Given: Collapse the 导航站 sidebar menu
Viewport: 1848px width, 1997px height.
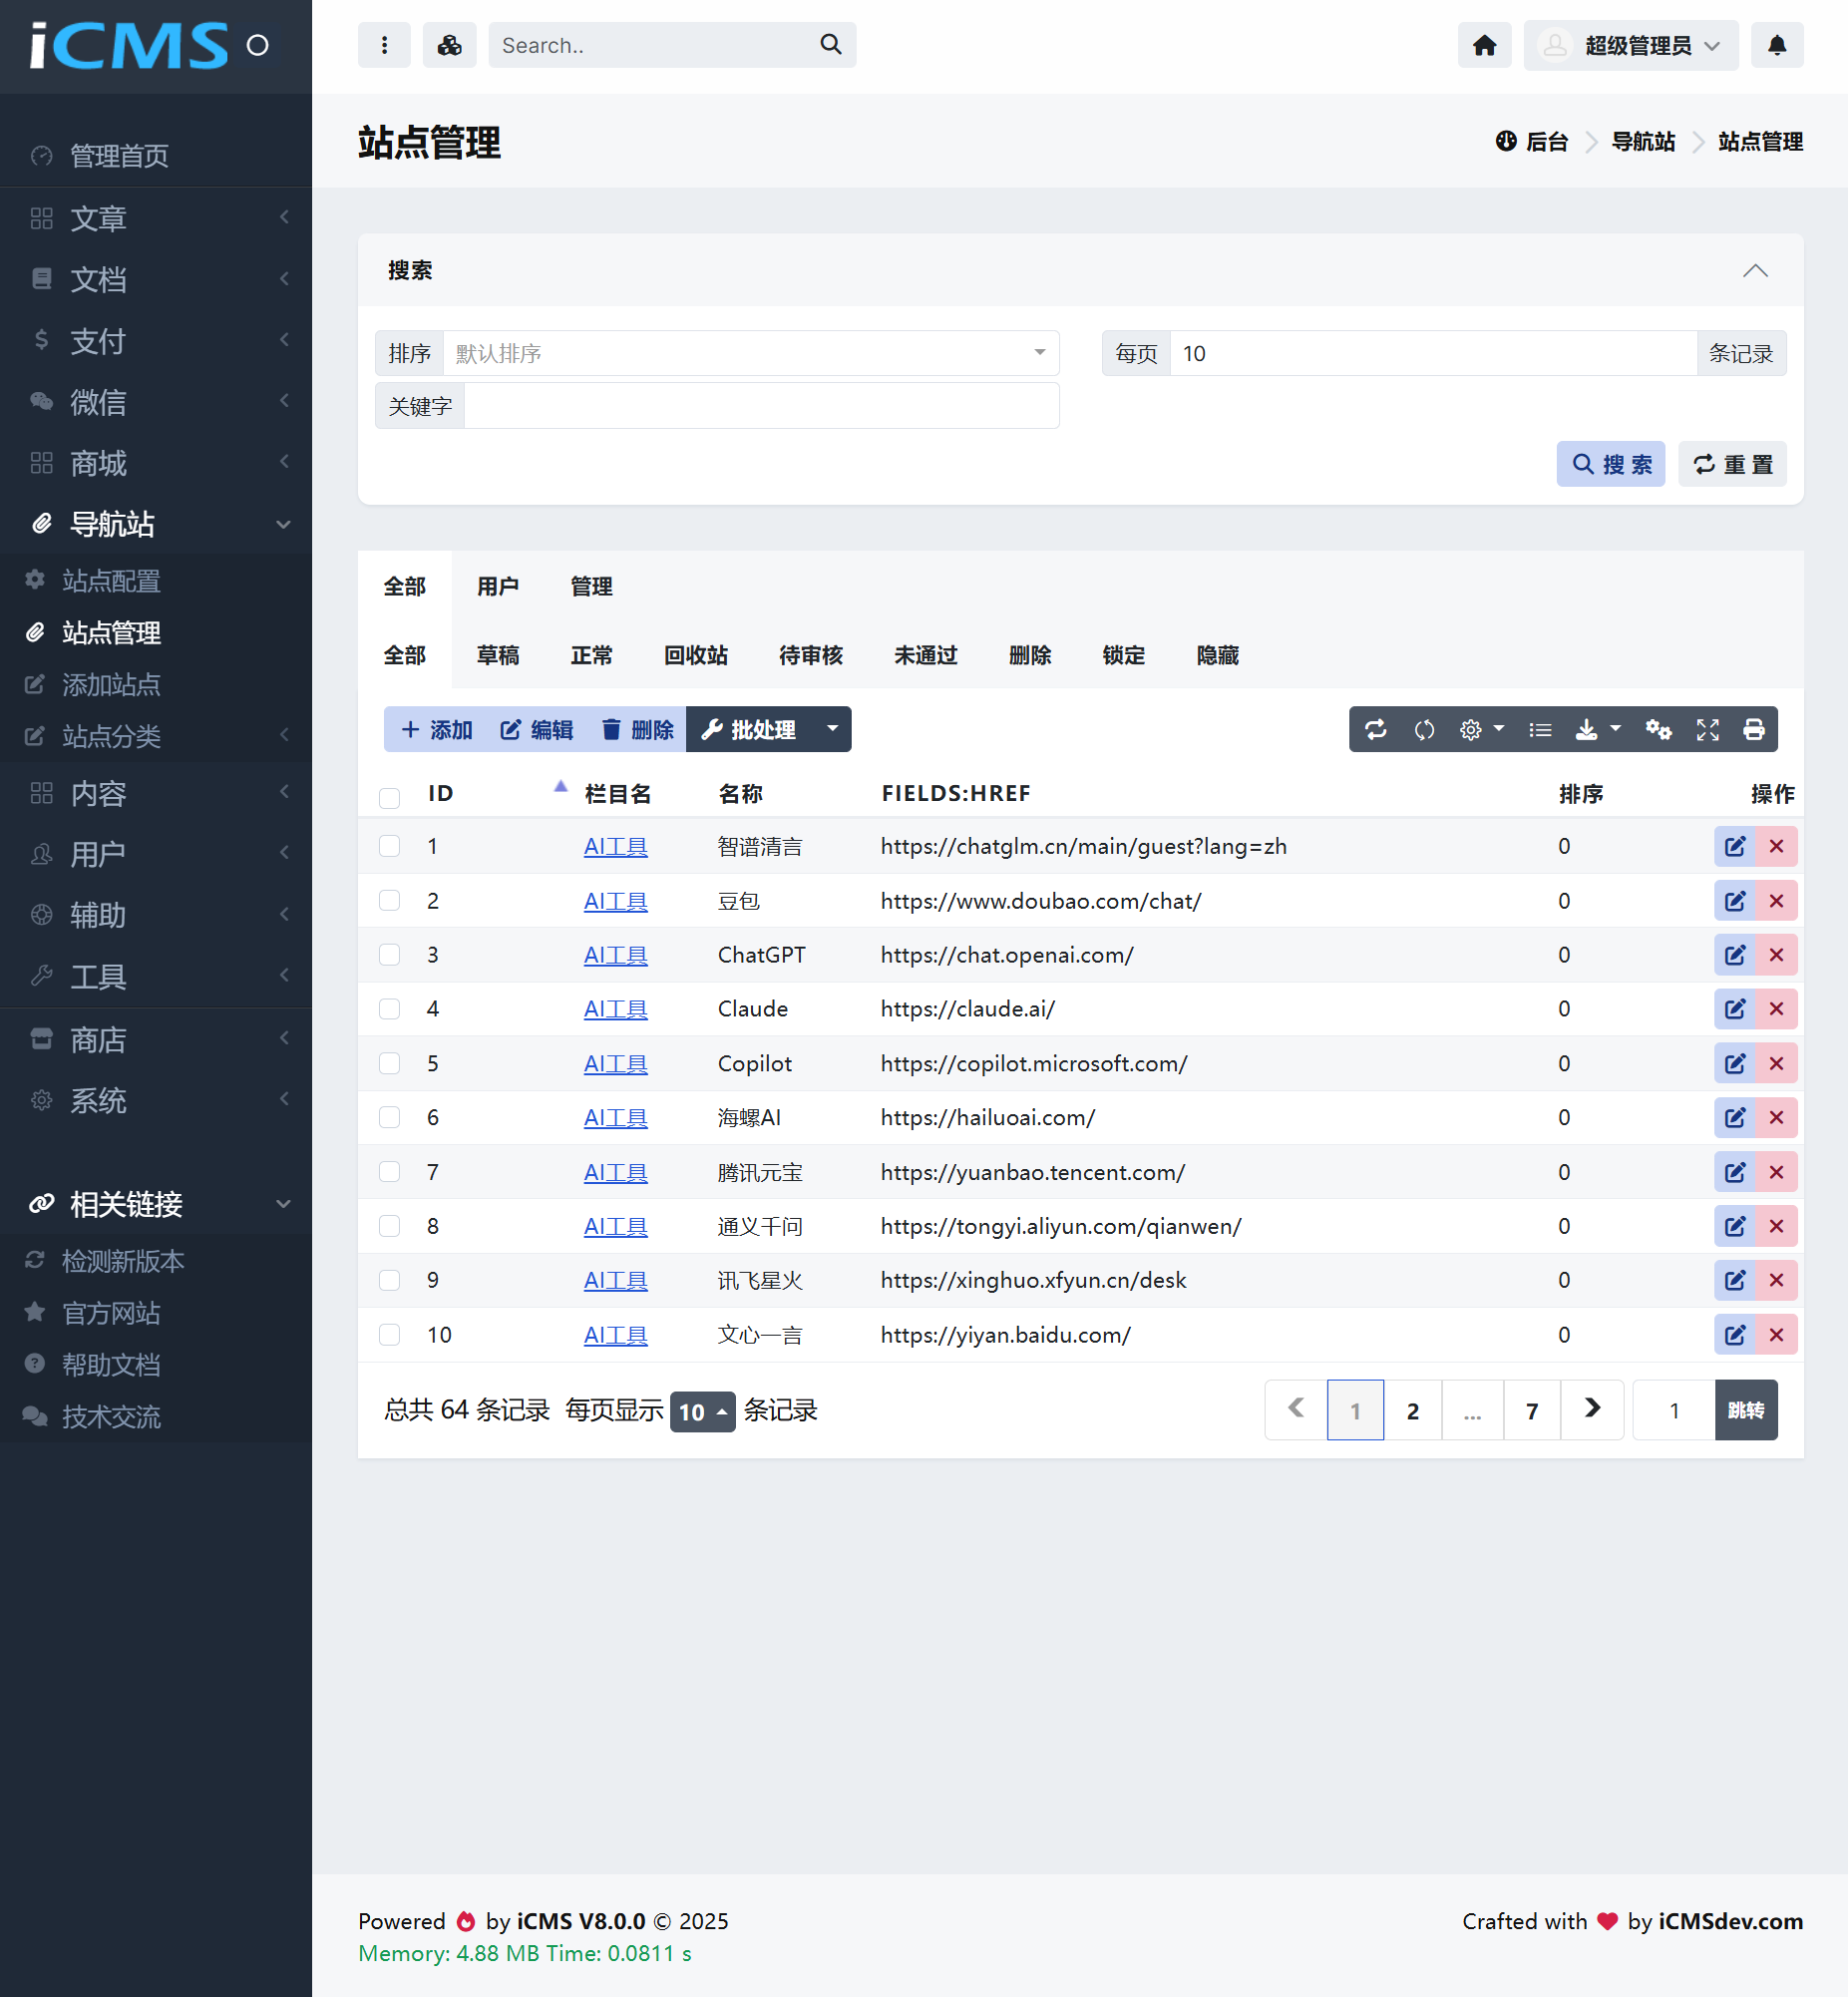Looking at the screenshot, I should [156, 524].
